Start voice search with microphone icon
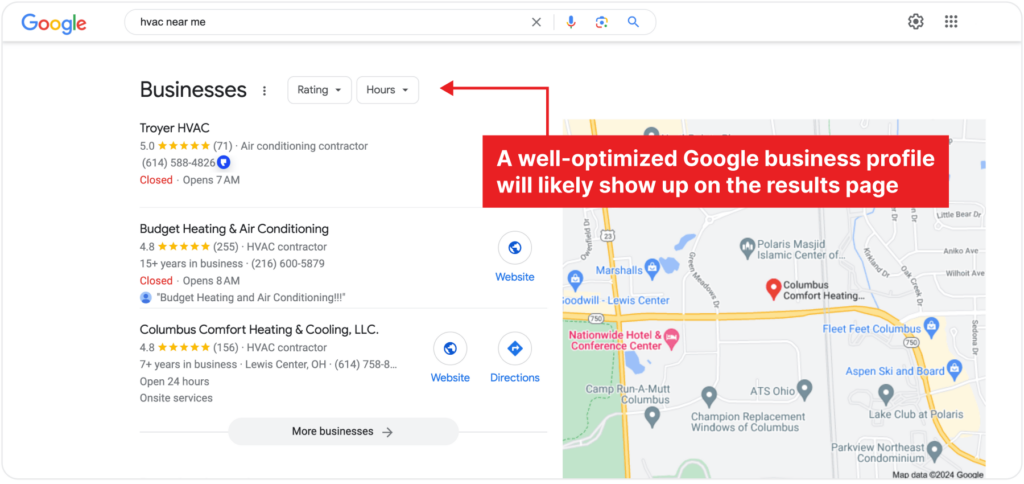The width and height of the screenshot is (1024, 484). (x=571, y=22)
